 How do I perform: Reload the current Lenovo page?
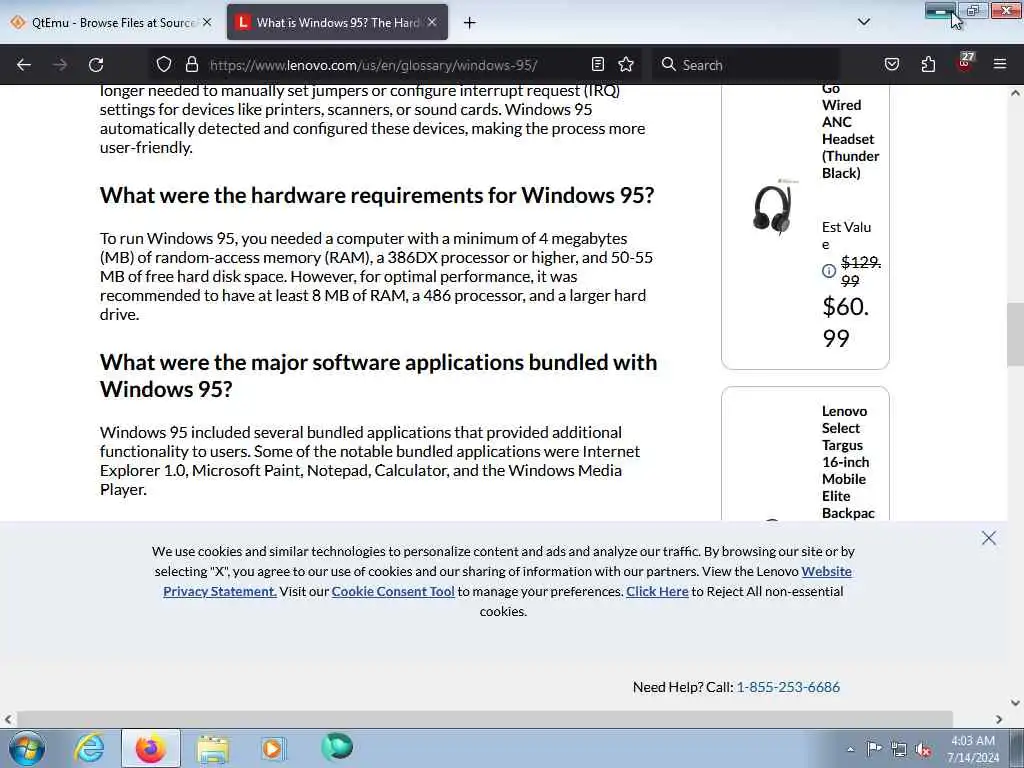(x=96, y=65)
